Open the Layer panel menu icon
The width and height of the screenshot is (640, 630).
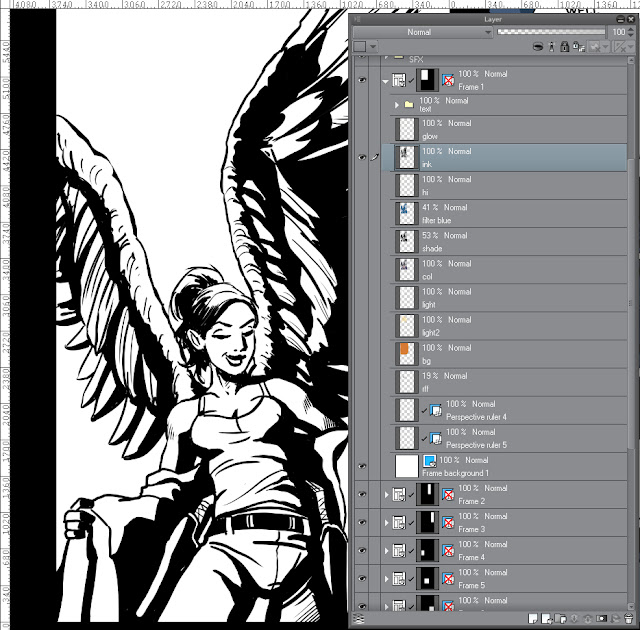[x=357, y=19]
